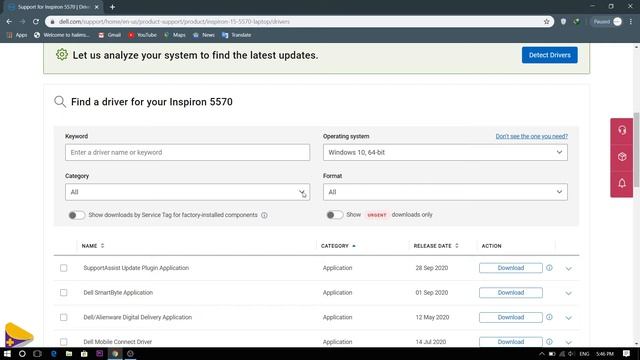The height and width of the screenshot is (360, 640).
Task: Open File Explorer from taskbar
Action: coord(69,354)
